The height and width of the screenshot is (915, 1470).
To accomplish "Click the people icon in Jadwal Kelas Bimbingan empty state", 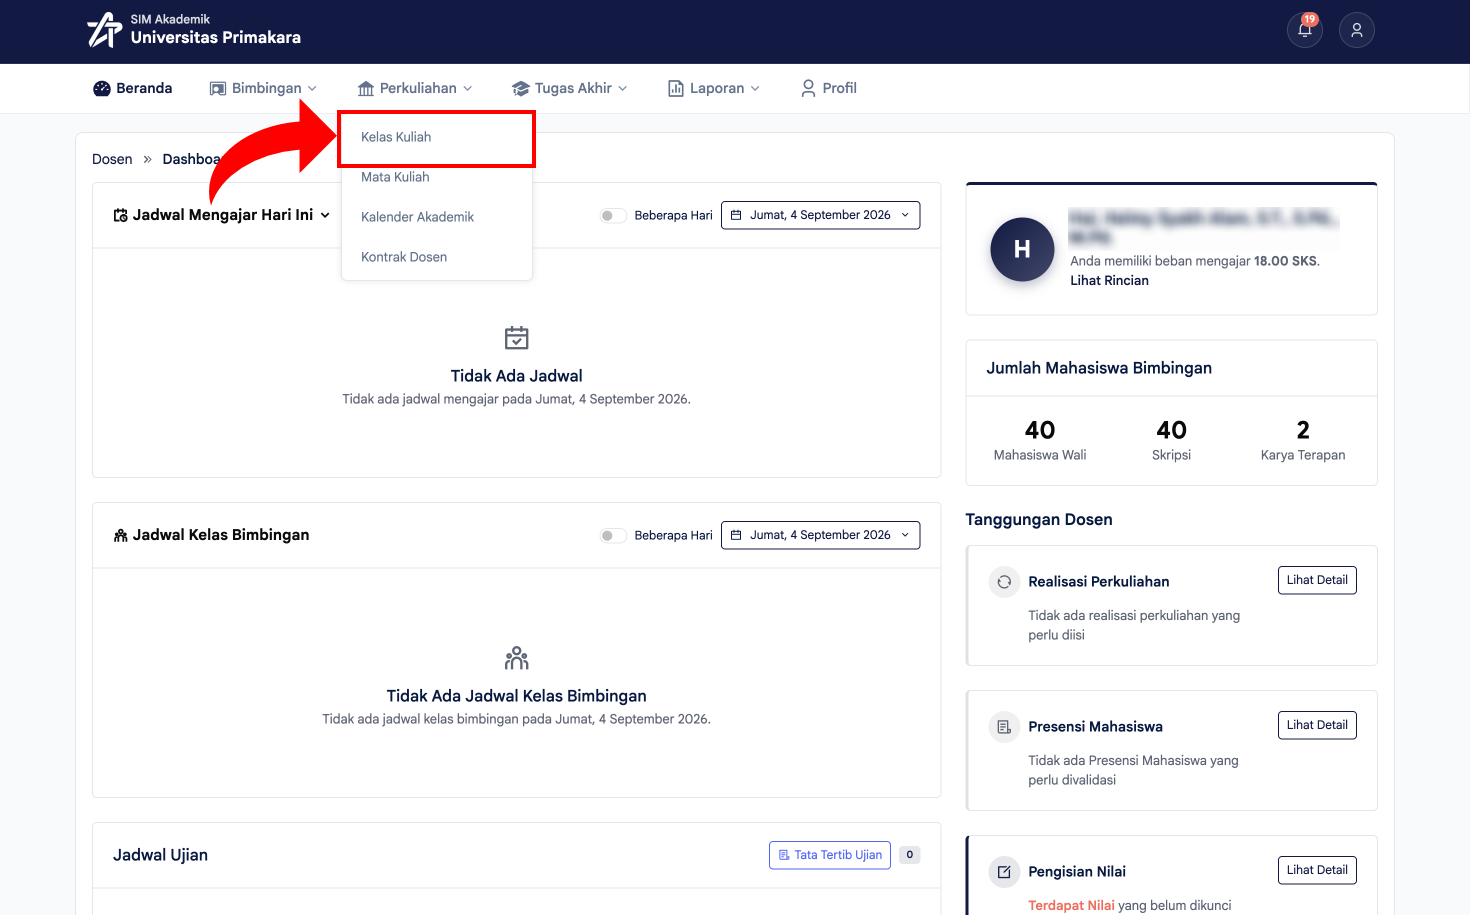I will point(517,658).
